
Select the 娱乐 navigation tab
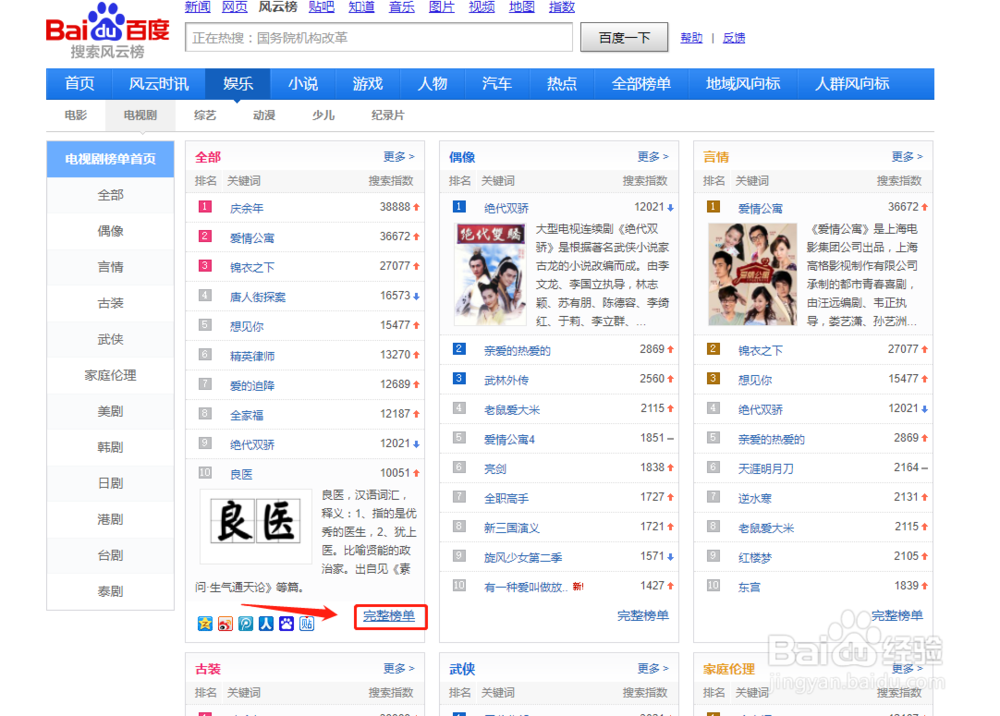tap(238, 84)
